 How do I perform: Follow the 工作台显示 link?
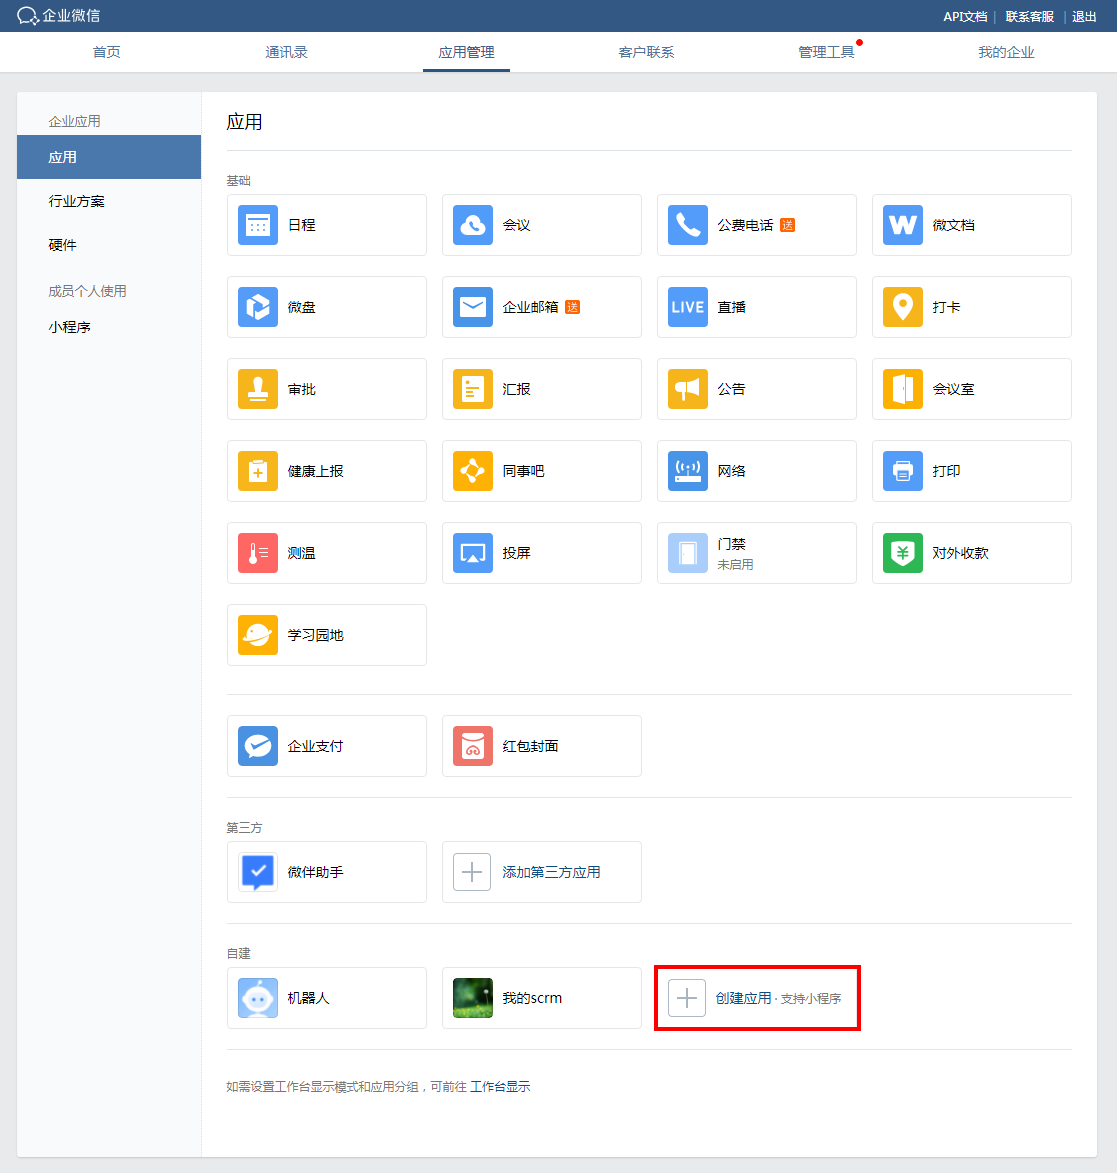click(500, 1087)
